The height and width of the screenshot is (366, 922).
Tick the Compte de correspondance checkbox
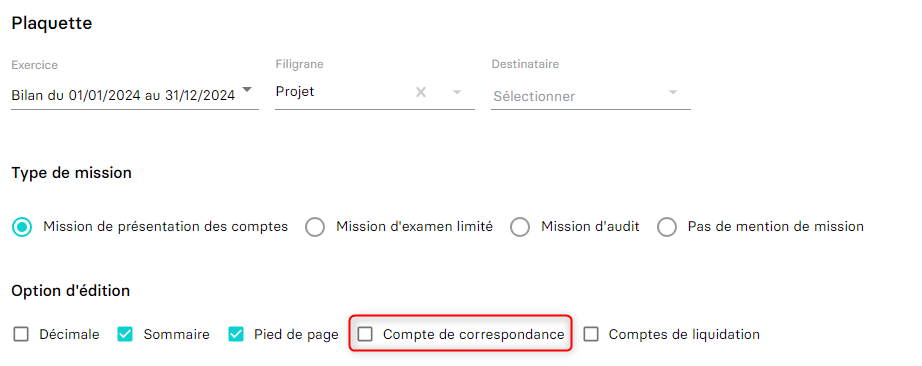coord(366,334)
